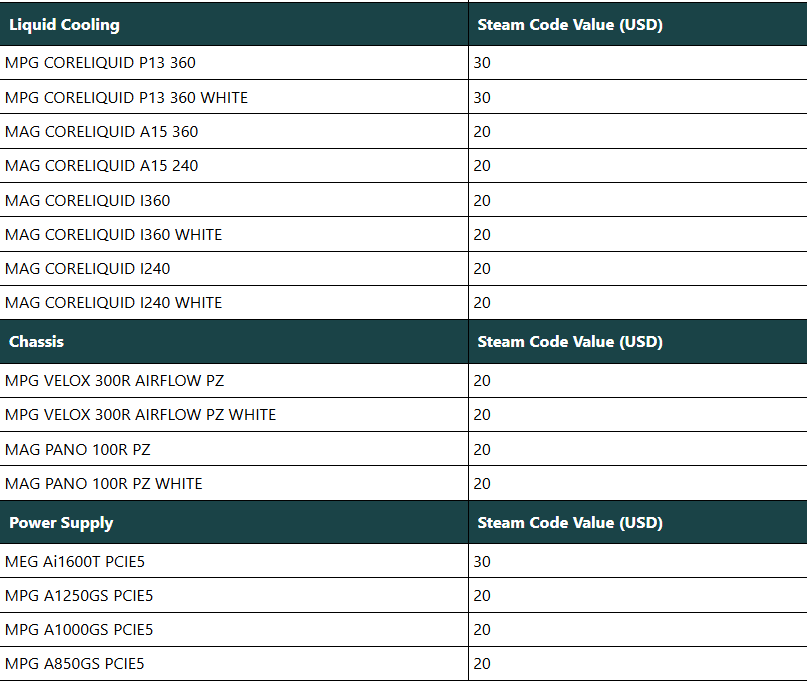Click the Liquid Cooling header cell
Viewport: 807px width, 681px height.
[x=234, y=24]
